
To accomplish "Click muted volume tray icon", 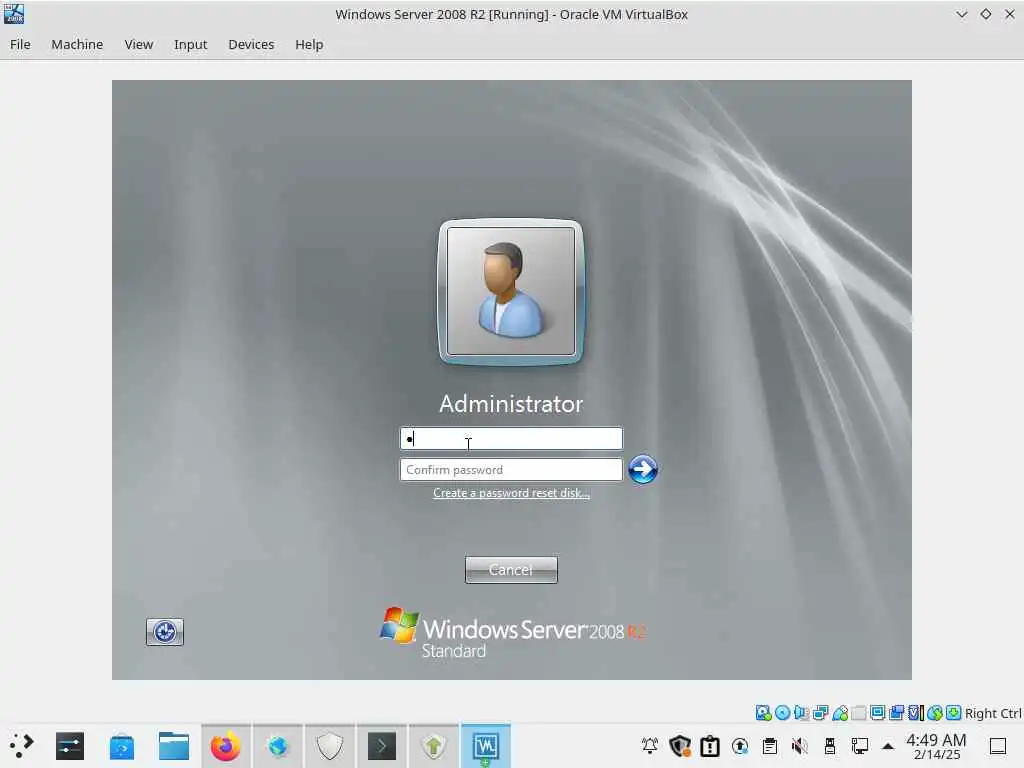I will (x=800, y=745).
